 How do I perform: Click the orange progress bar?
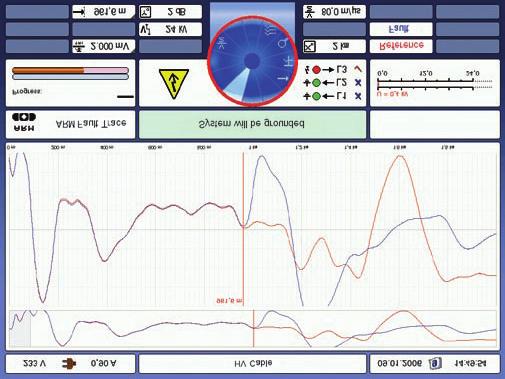[x=70, y=70]
